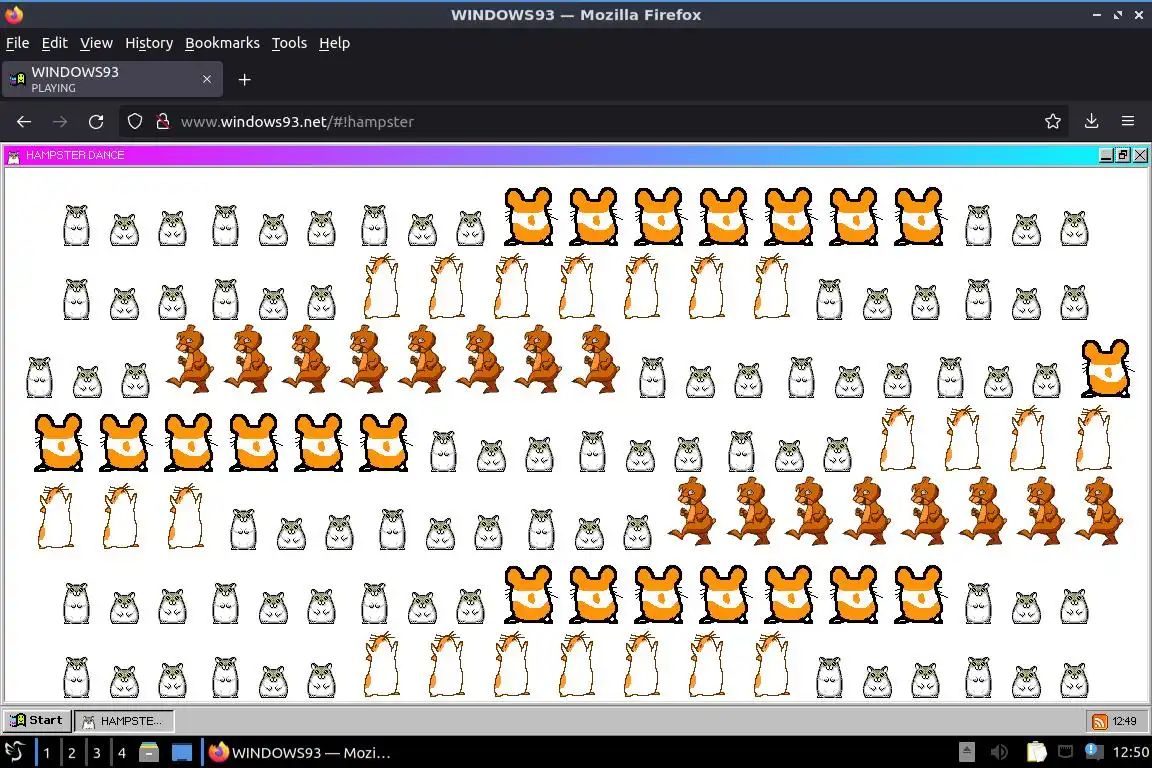Image resolution: width=1152 pixels, height=768 pixels.
Task: Open the View menu
Action: point(96,43)
